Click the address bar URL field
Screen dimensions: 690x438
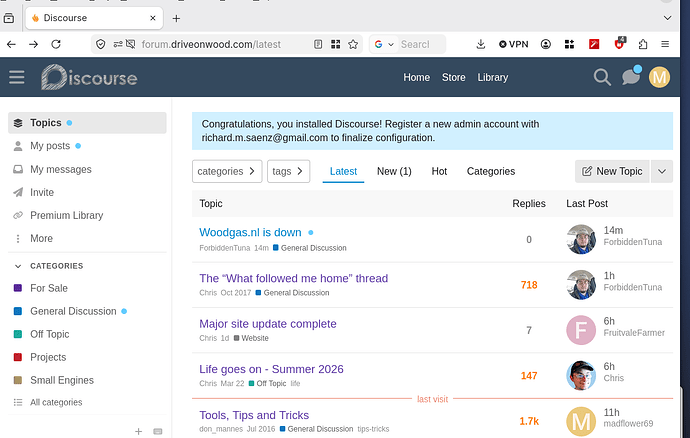click(x=211, y=44)
